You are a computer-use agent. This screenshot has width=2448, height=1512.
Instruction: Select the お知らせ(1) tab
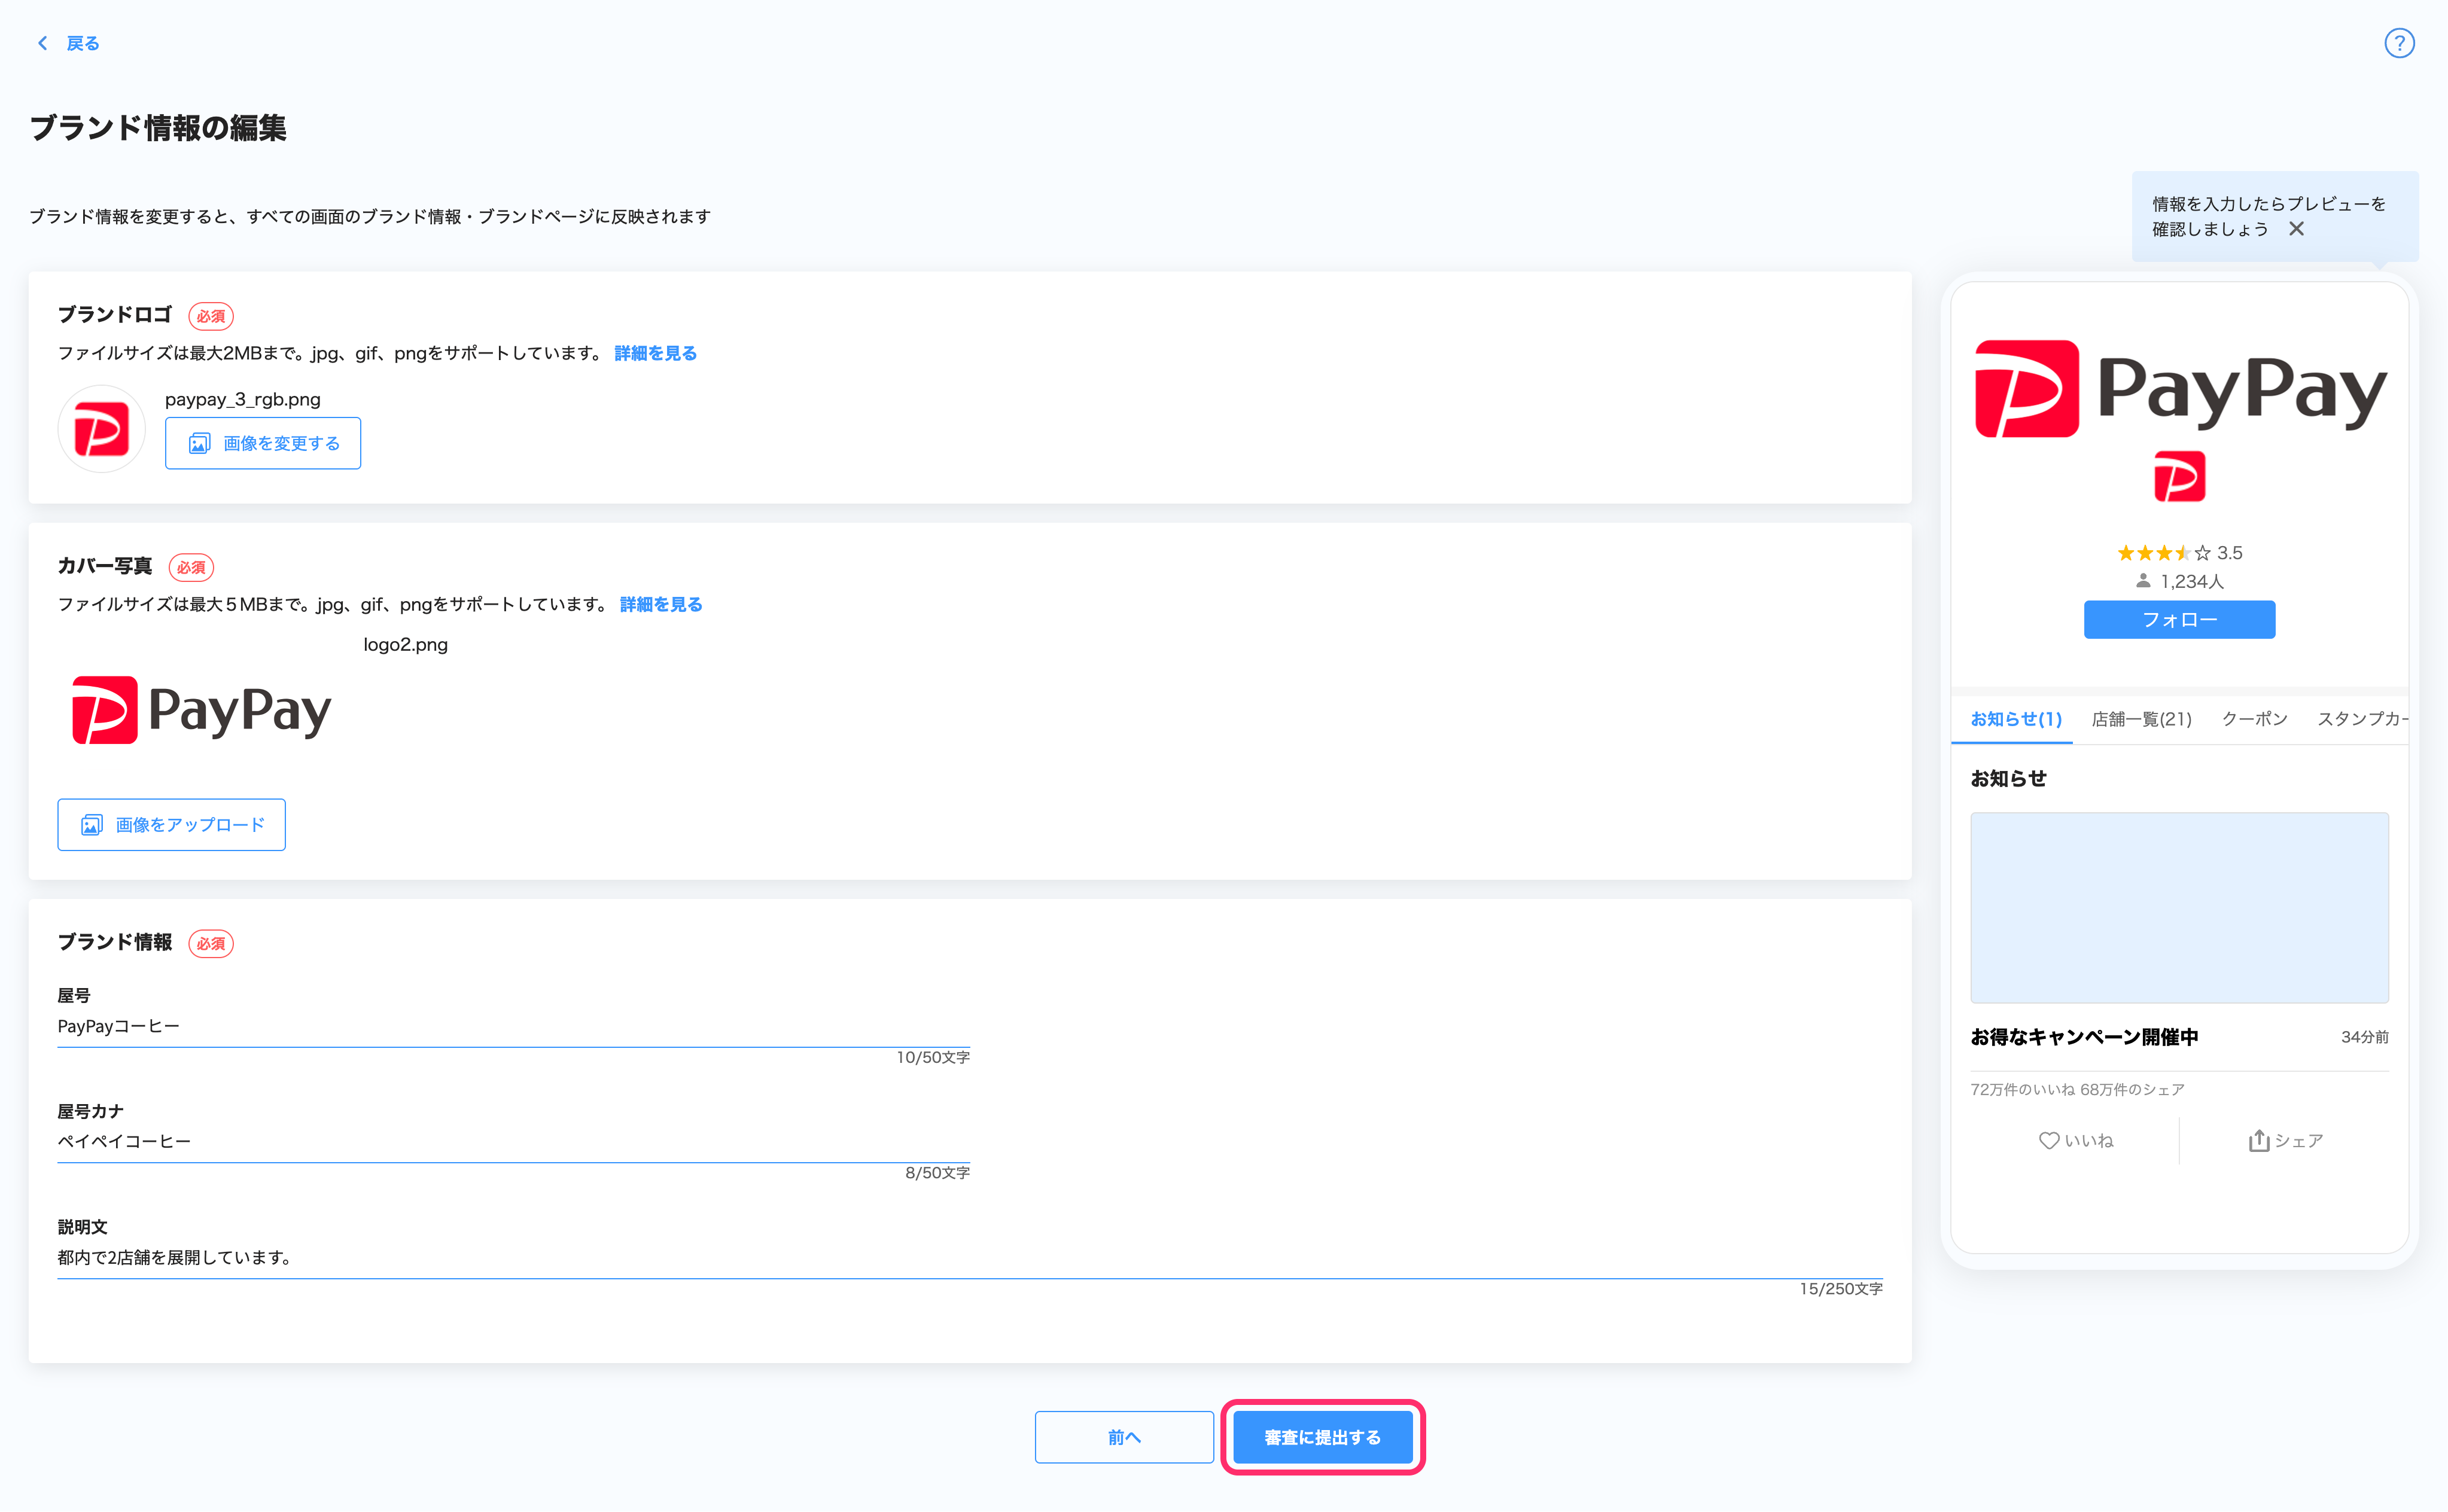pyautogui.click(x=2015, y=719)
